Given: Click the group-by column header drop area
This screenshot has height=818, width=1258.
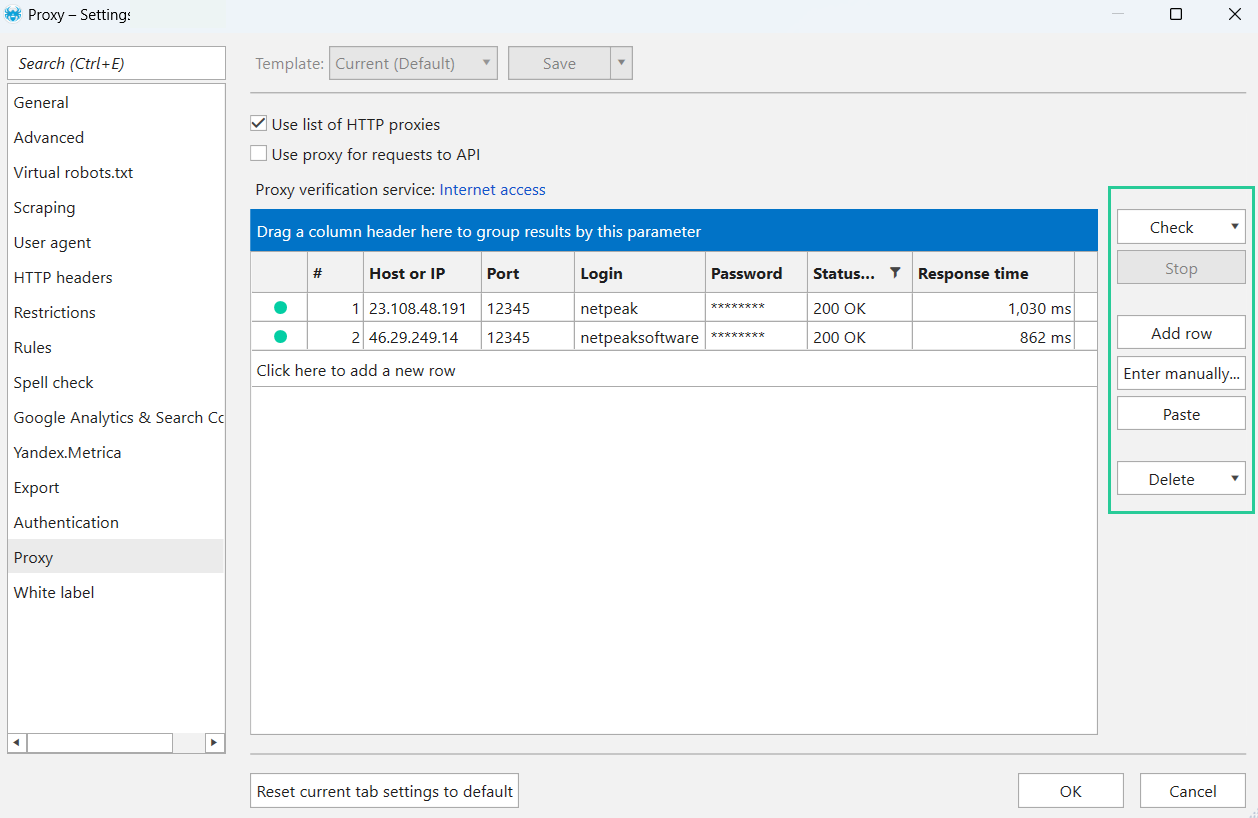Looking at the screenshot, I should (x=674, y=231).
